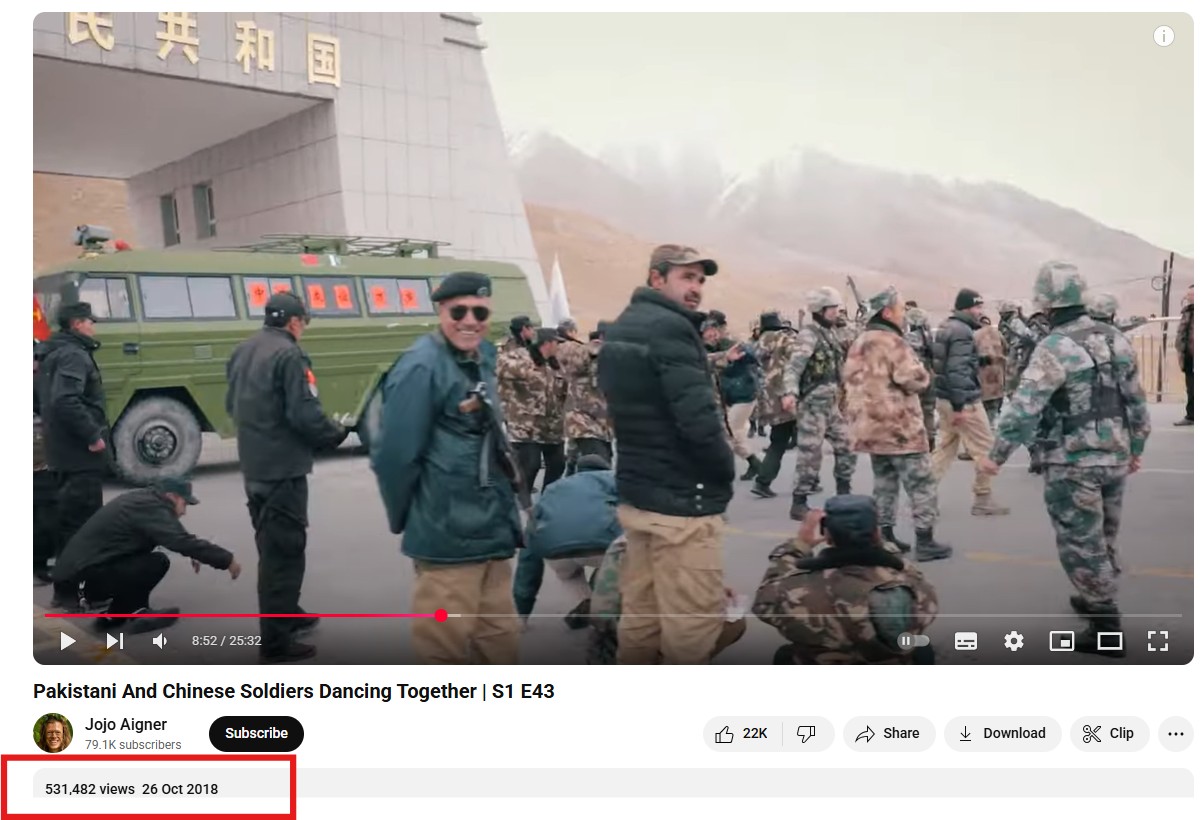Like the video with 22K likes

coord(742,734)
